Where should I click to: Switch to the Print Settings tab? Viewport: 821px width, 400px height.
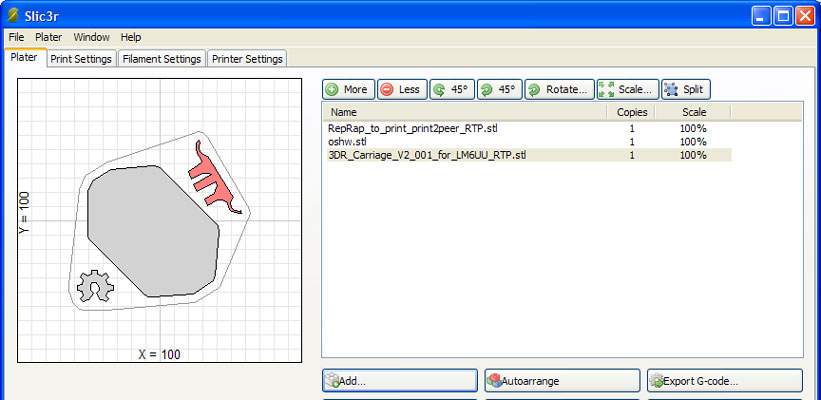[x=81, y=59]
